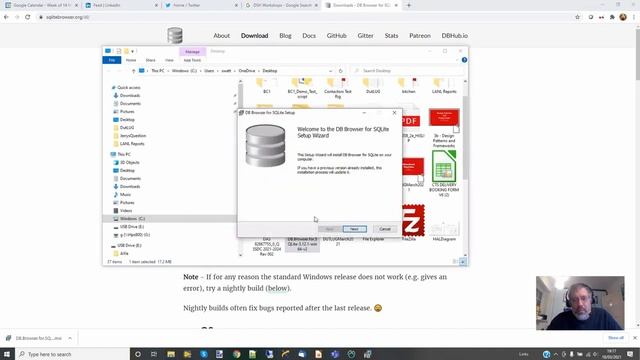The height and width of the screenshot is (360, 640).
Task: Select the BC1_Demo_Test_script folder icon
Action: (x=302, y=88)
